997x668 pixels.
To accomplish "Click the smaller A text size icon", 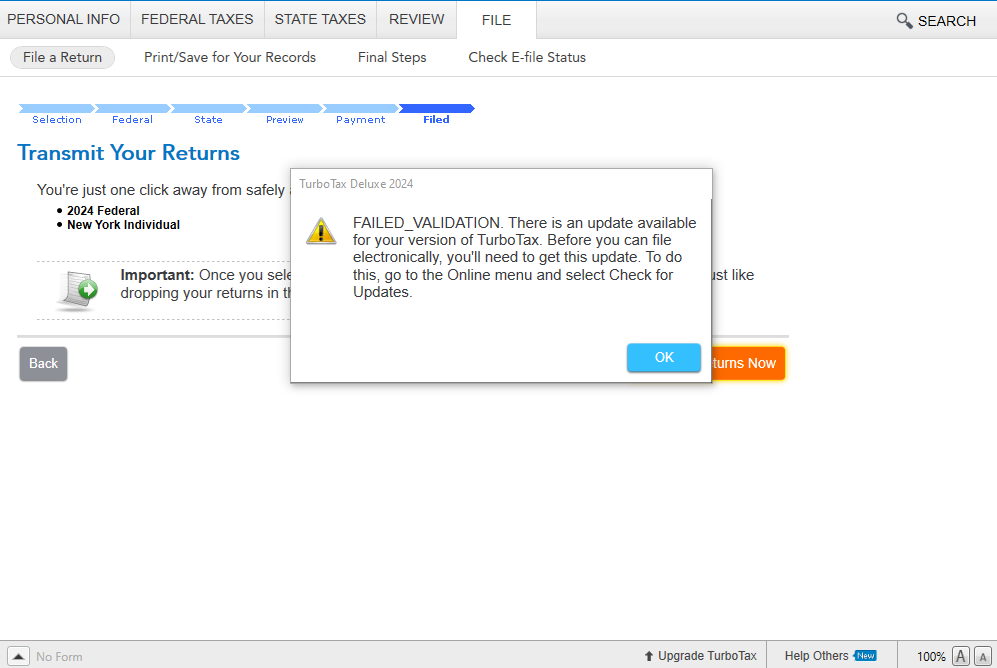I will click(x=982, y=657).
